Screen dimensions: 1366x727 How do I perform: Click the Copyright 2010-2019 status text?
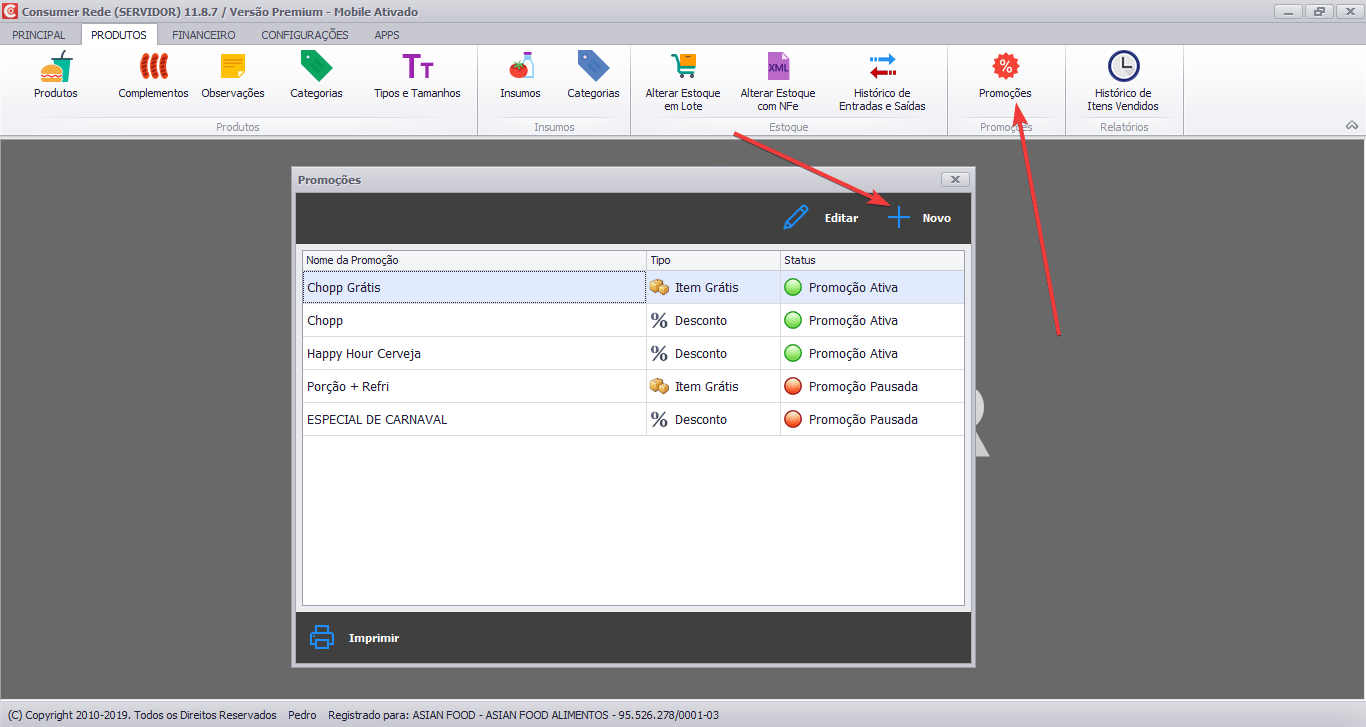coord(142,715)
